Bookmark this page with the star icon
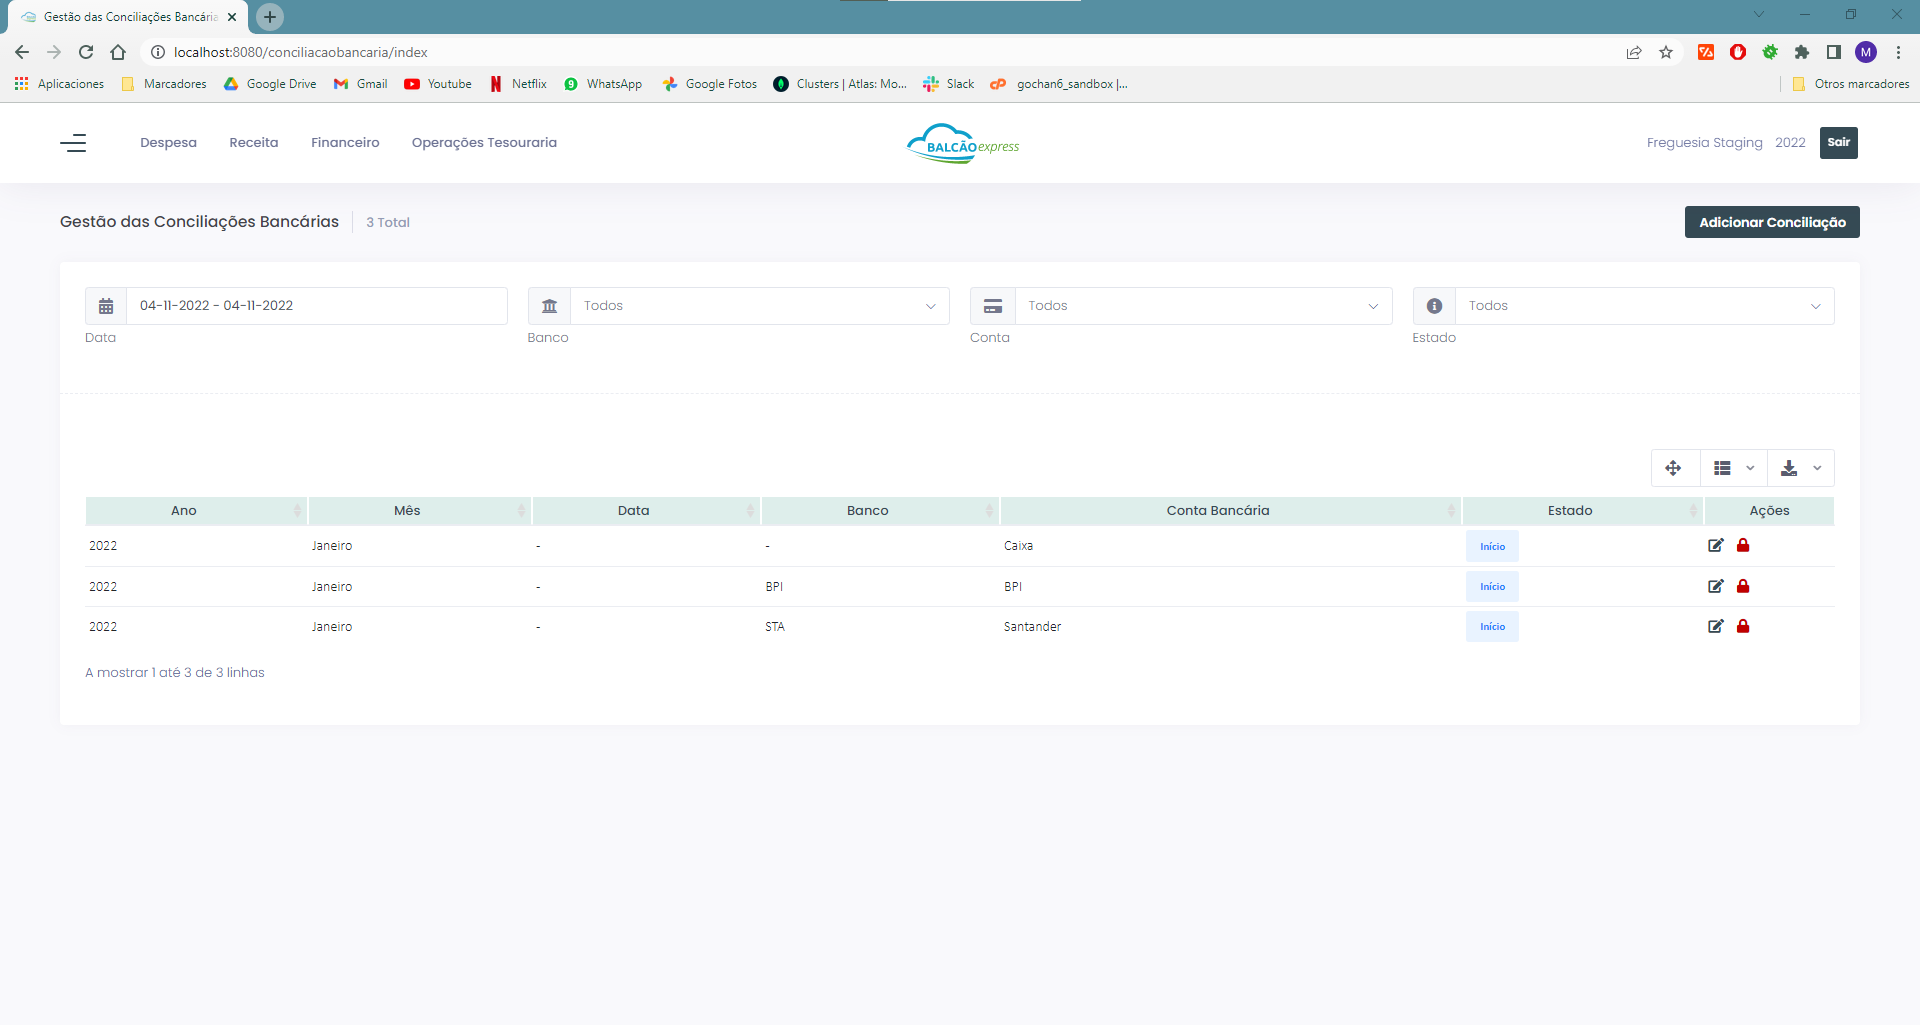This screenshot has height=1025, width=1920. click(1666, 52)
